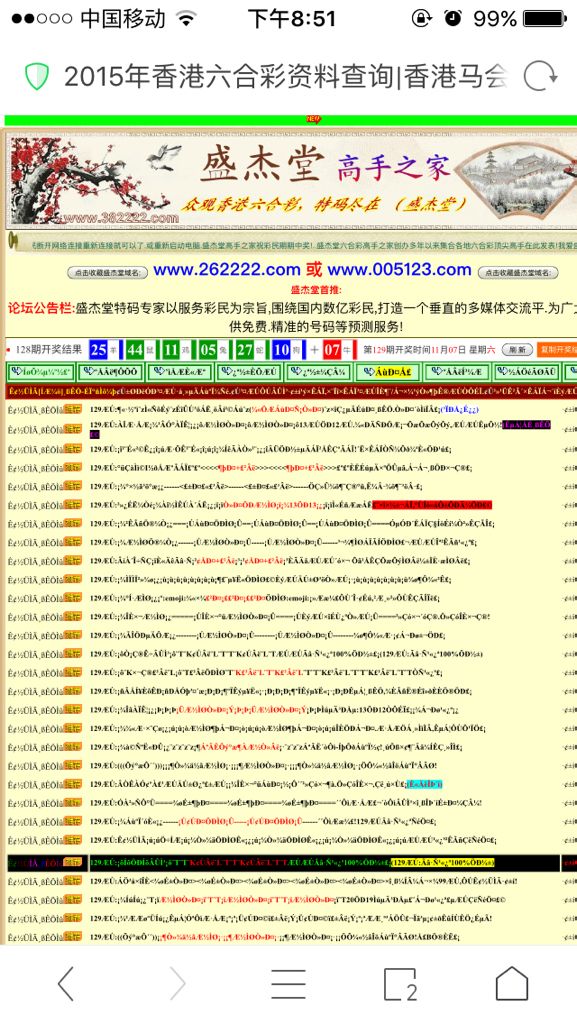
Task: Switch to the yellow-highlighted green tab
Action: tap(388, 372)
